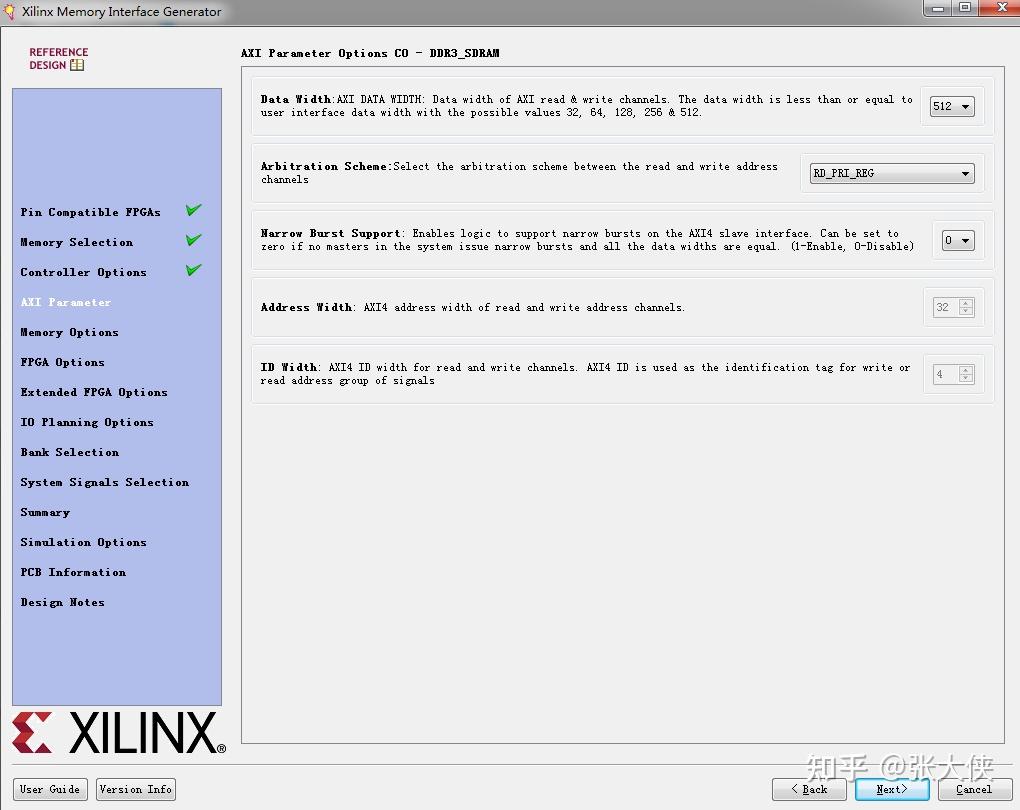
Task: Open the Bank Selection page
Action: [x=69, y=452]
